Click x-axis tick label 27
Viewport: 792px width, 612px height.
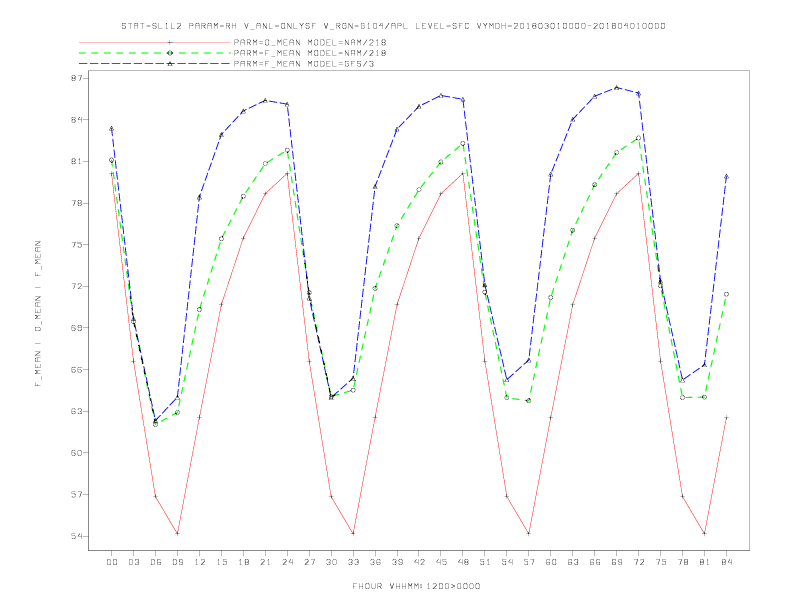[309, 562]
